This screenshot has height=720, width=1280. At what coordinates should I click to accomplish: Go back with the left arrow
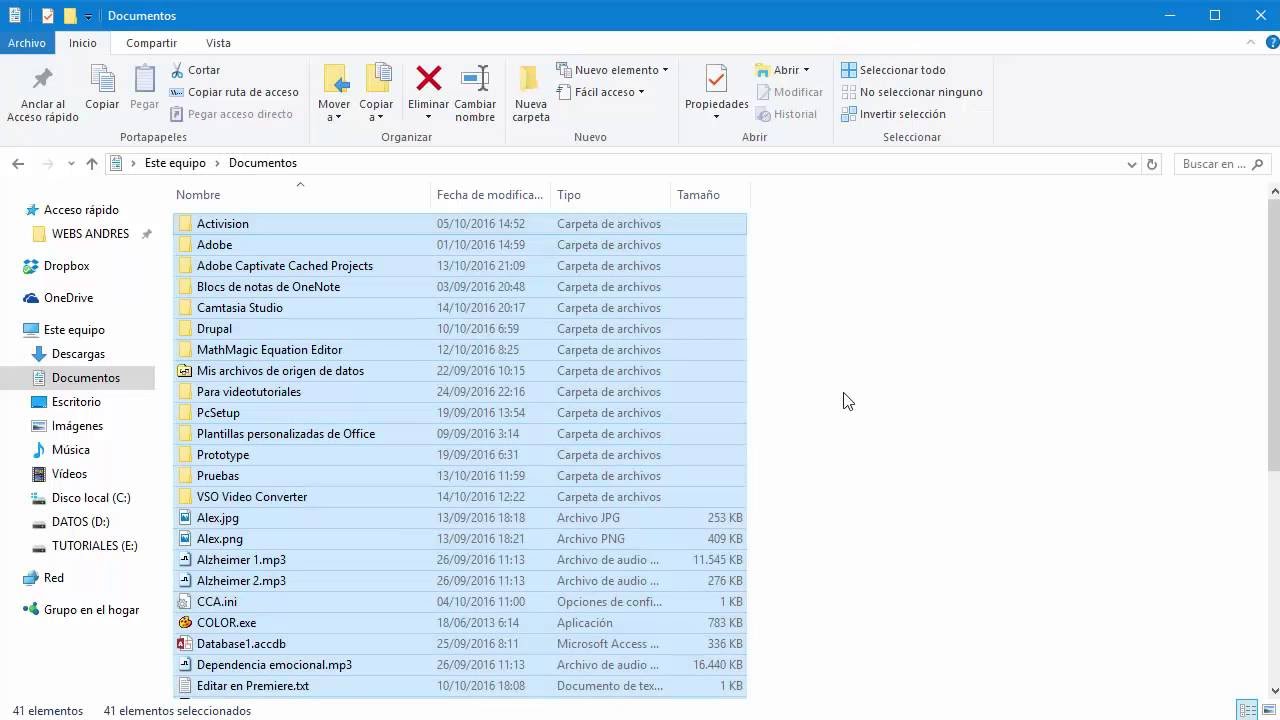18,164
